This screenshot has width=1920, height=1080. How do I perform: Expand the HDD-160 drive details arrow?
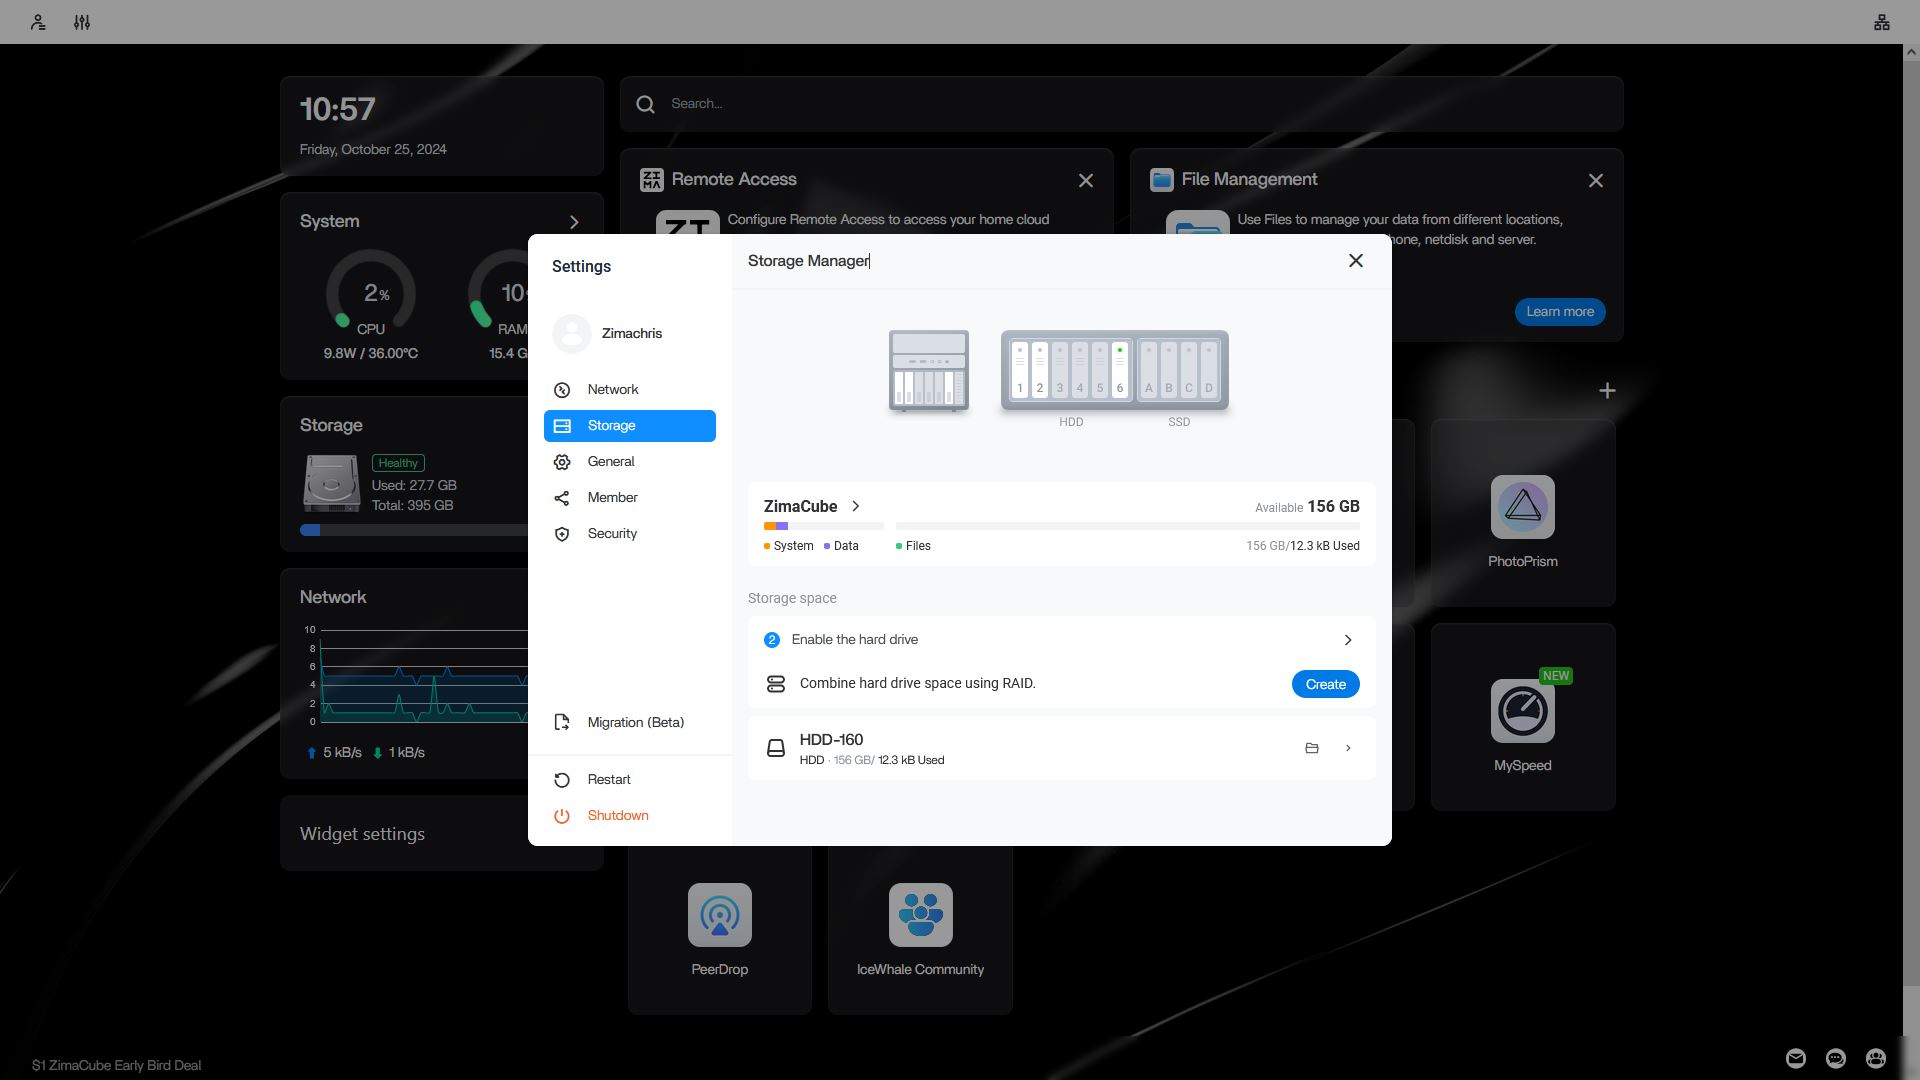(x=1348, y=748)
